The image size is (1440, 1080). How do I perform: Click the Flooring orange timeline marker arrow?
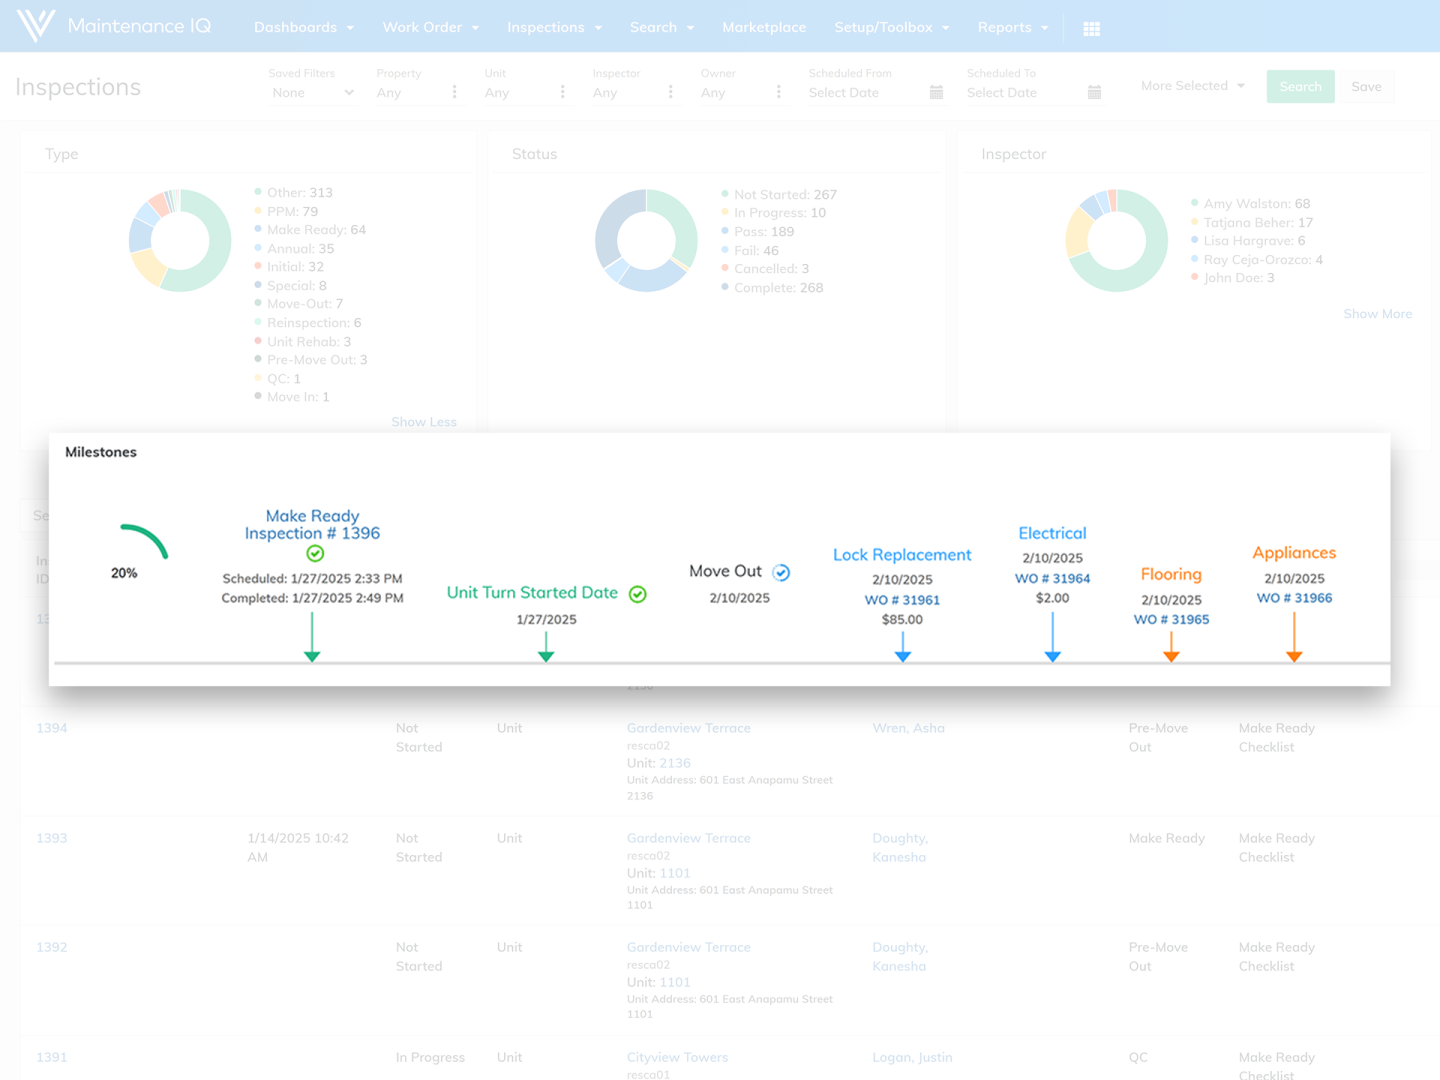click(x=1171, y=652)
